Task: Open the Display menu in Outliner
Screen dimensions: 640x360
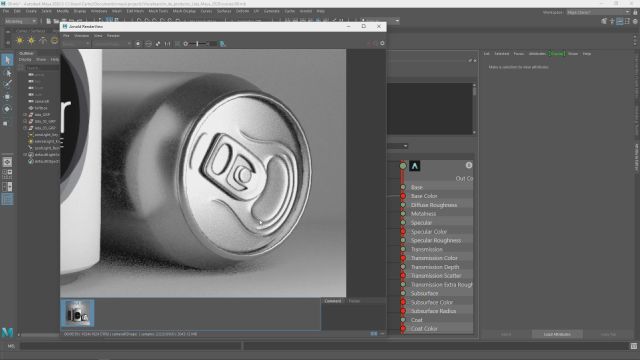Action: click(x=25, y=60)
